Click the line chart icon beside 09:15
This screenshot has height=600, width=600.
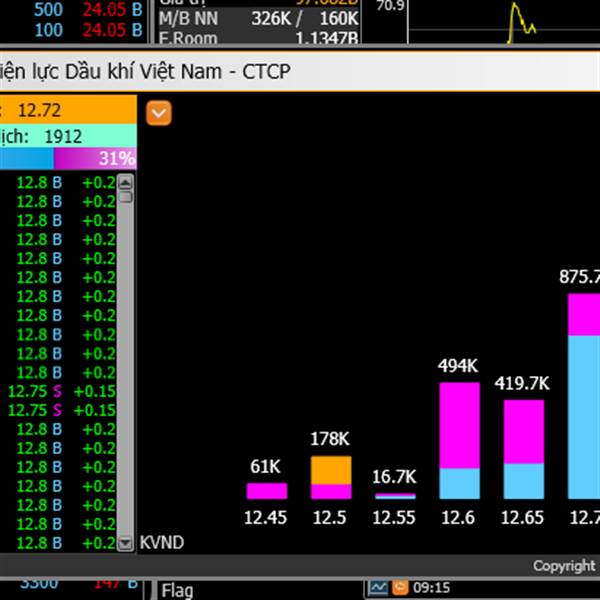(378, 588)
